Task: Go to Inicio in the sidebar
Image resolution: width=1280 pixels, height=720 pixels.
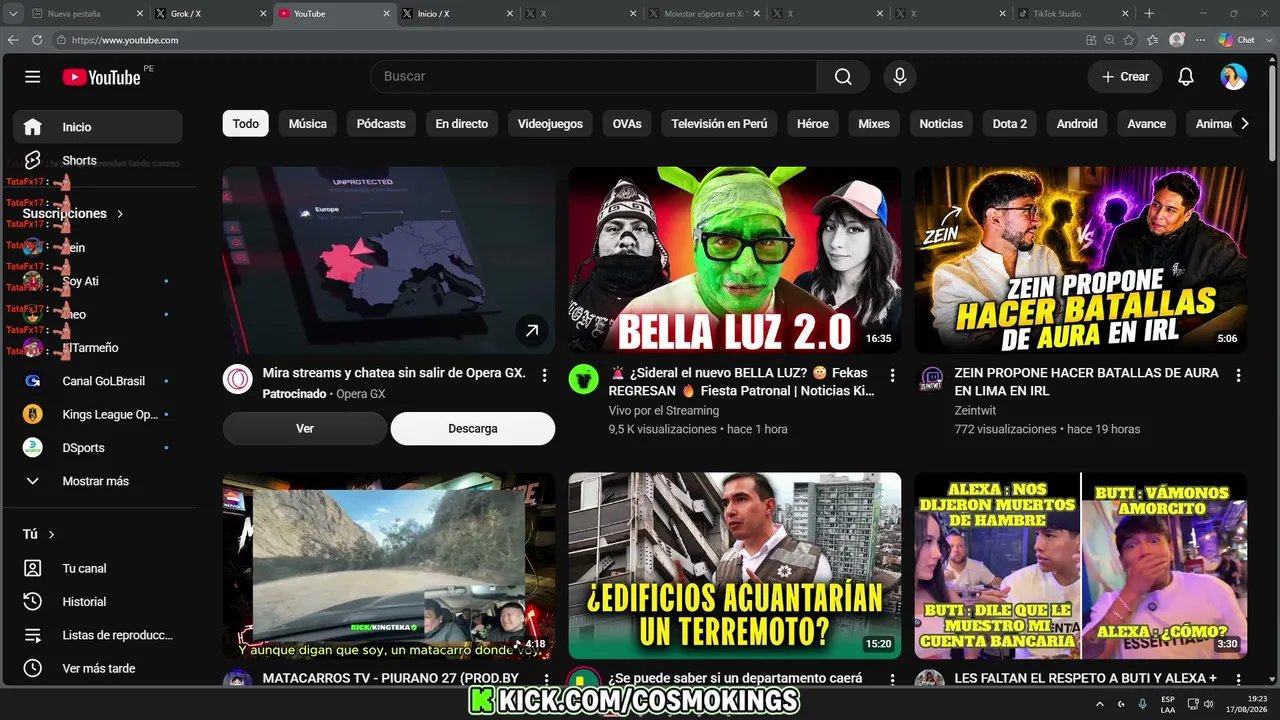Action: pos(98,127)
